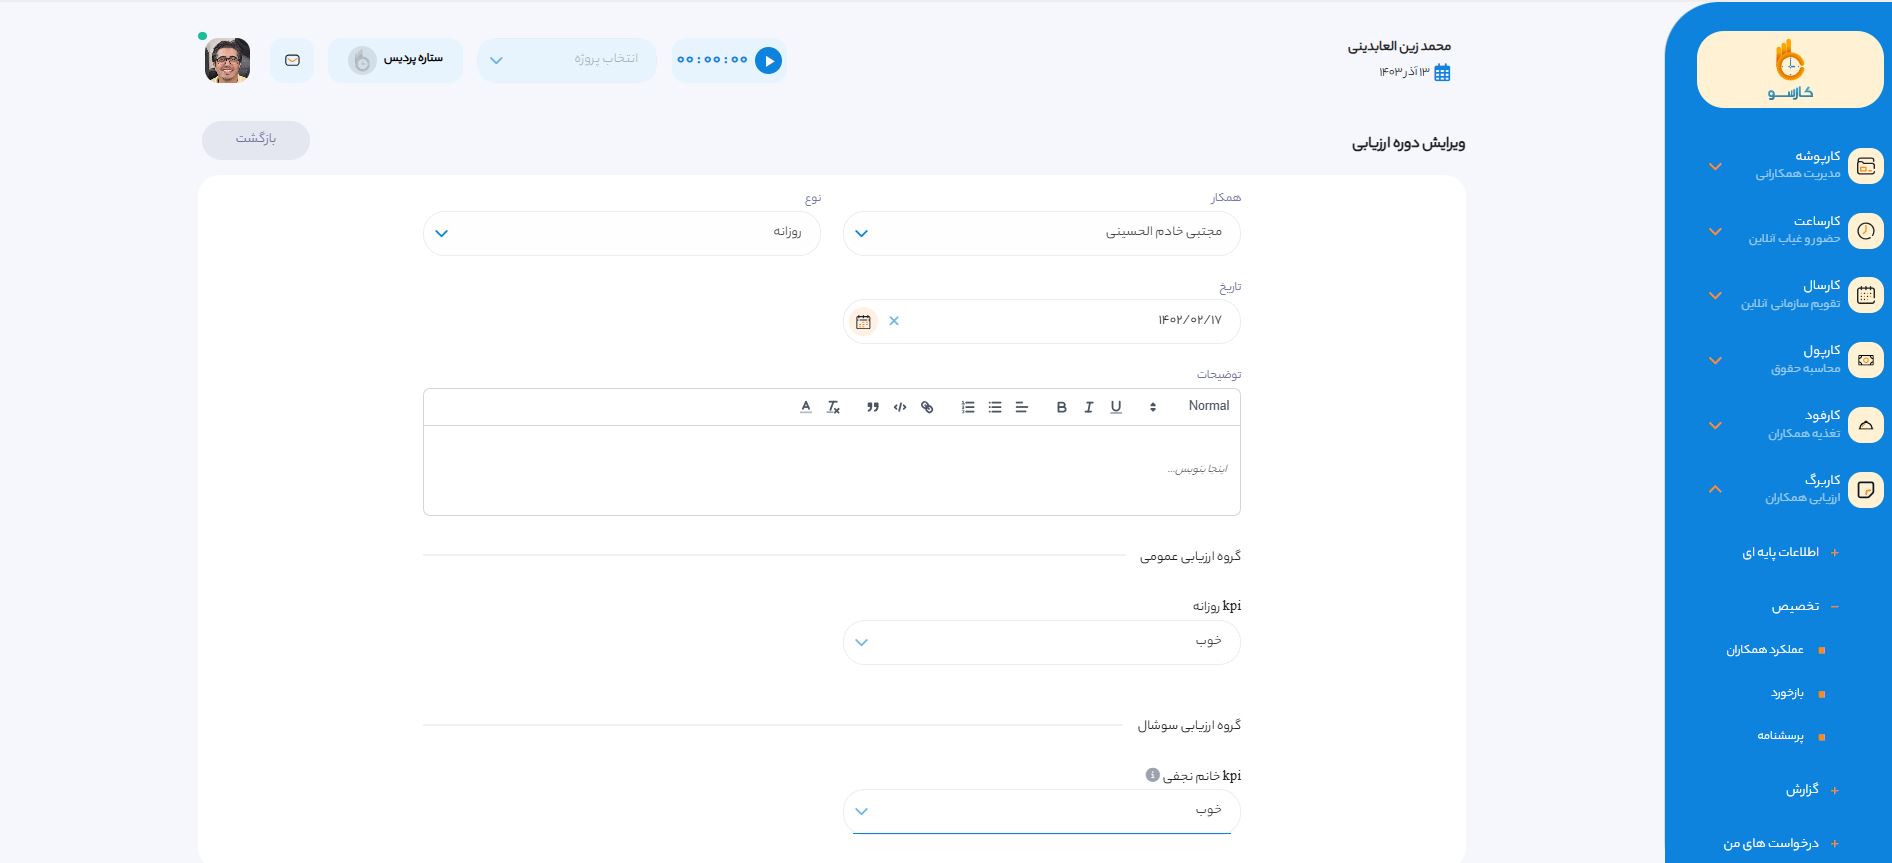Open عملکرد همکاران in the sidebar
The width and height of the screenshot is (1892, 863).
[1765, 650]
